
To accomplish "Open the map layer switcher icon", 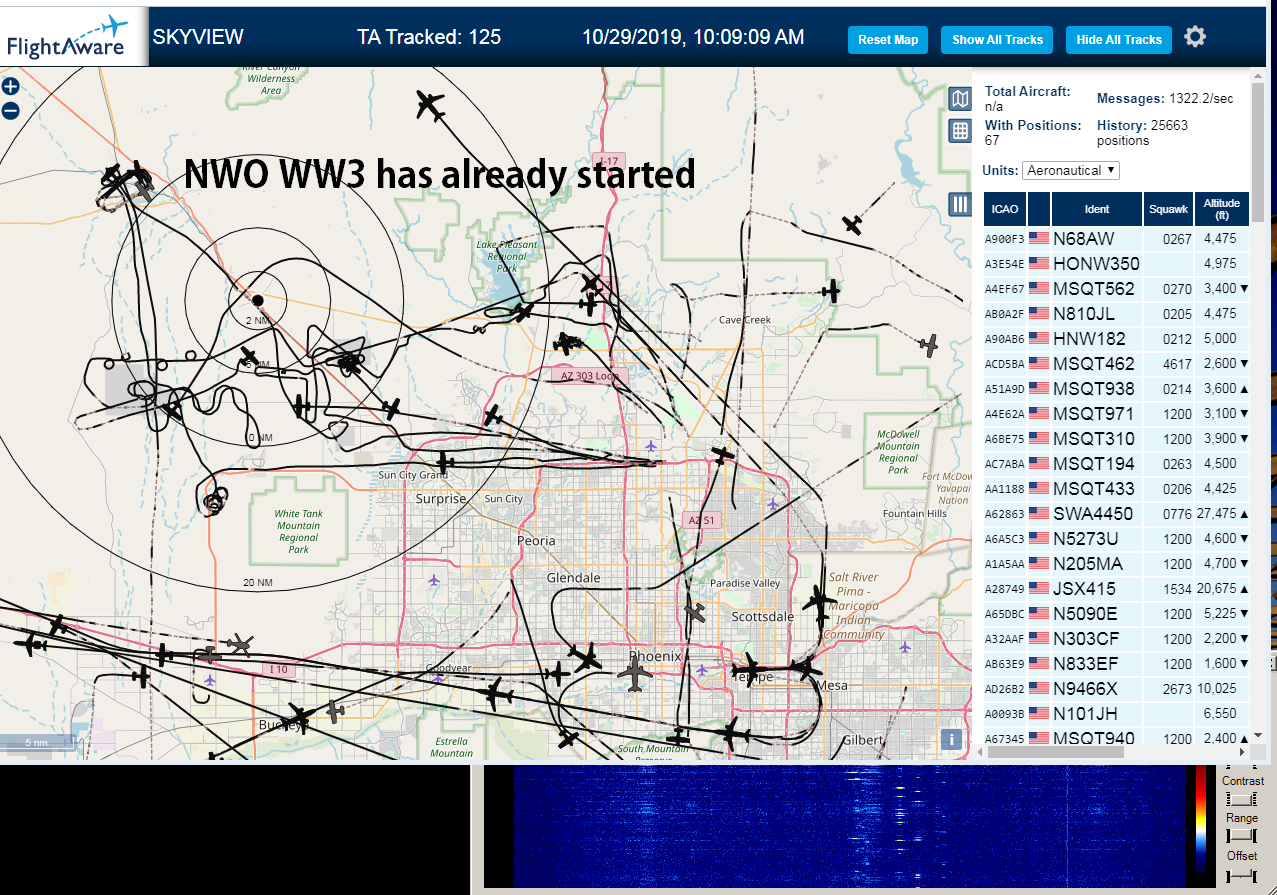I will pyautogui.click(x=960, y=98).
